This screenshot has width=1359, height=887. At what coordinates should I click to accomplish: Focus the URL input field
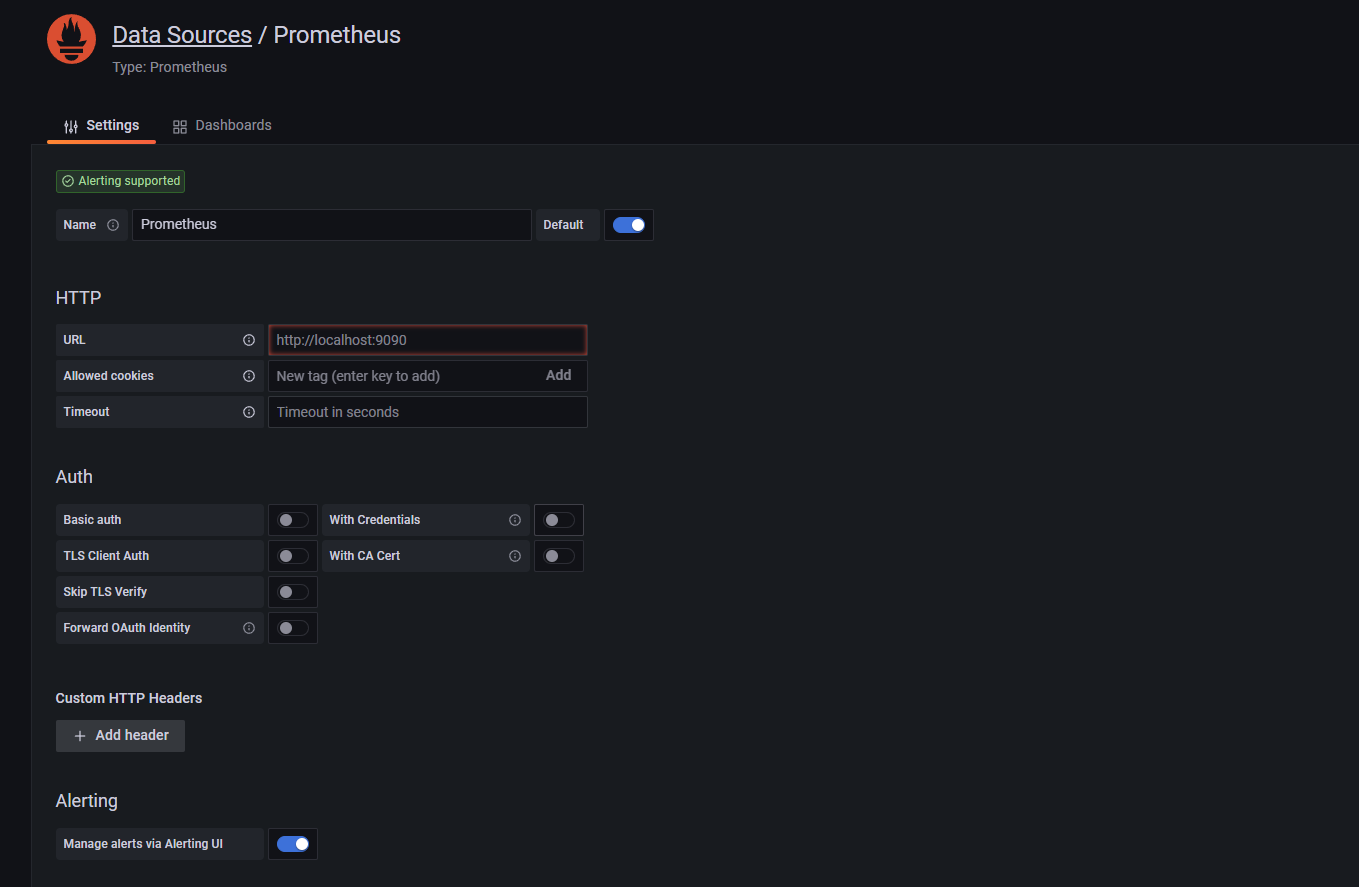pyautogui.click(x=428, y=340)
